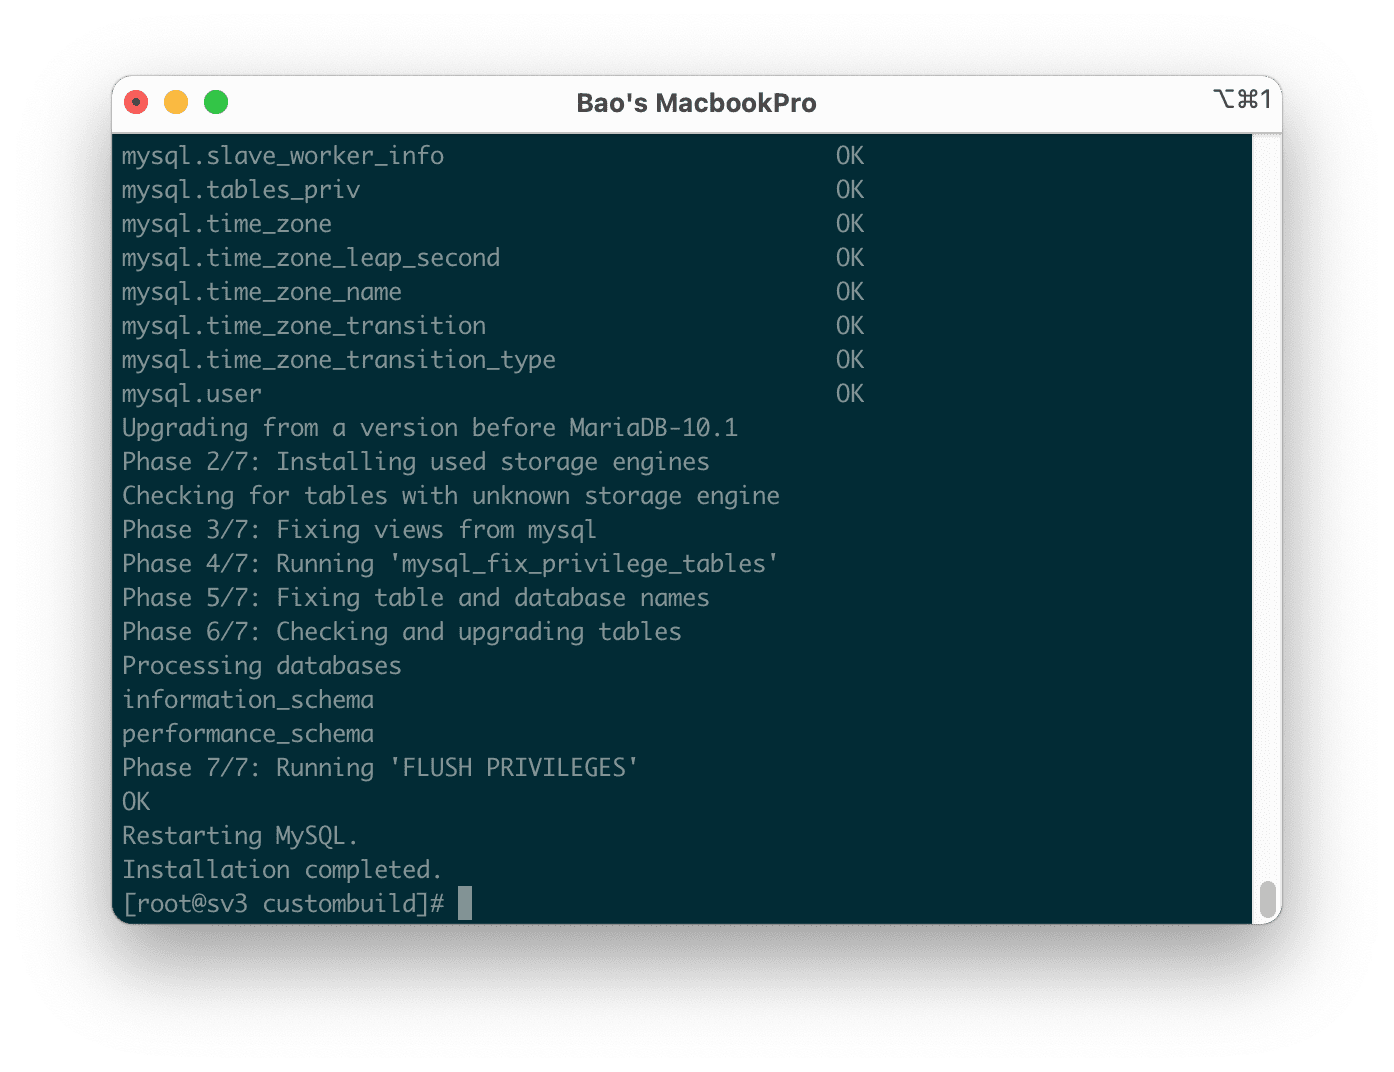
Task: Click the information_schema database line
Action: pyautogui.click(x=248, y=700)
